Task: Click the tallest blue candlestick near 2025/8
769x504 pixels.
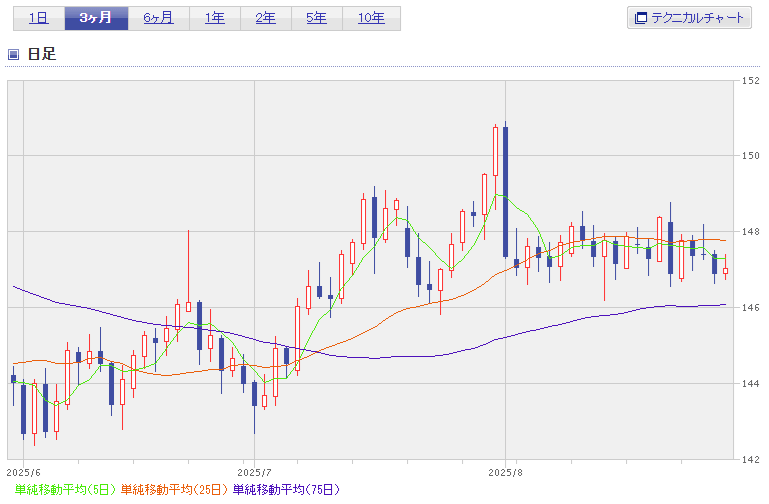Action: [506, 192]
